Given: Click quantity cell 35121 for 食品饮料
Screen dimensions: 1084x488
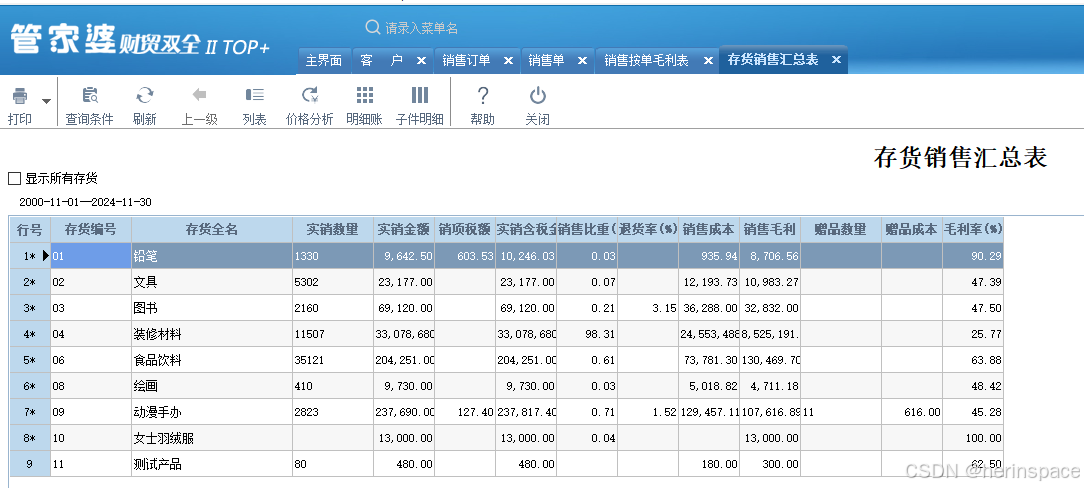Looking at the screenshot, I should point(333,360).
